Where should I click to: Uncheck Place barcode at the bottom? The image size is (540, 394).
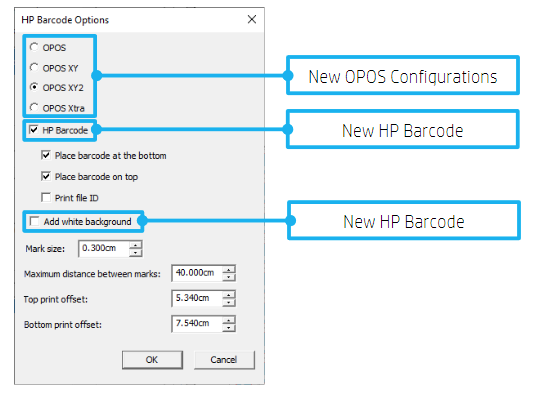click(x=45, y=155)
